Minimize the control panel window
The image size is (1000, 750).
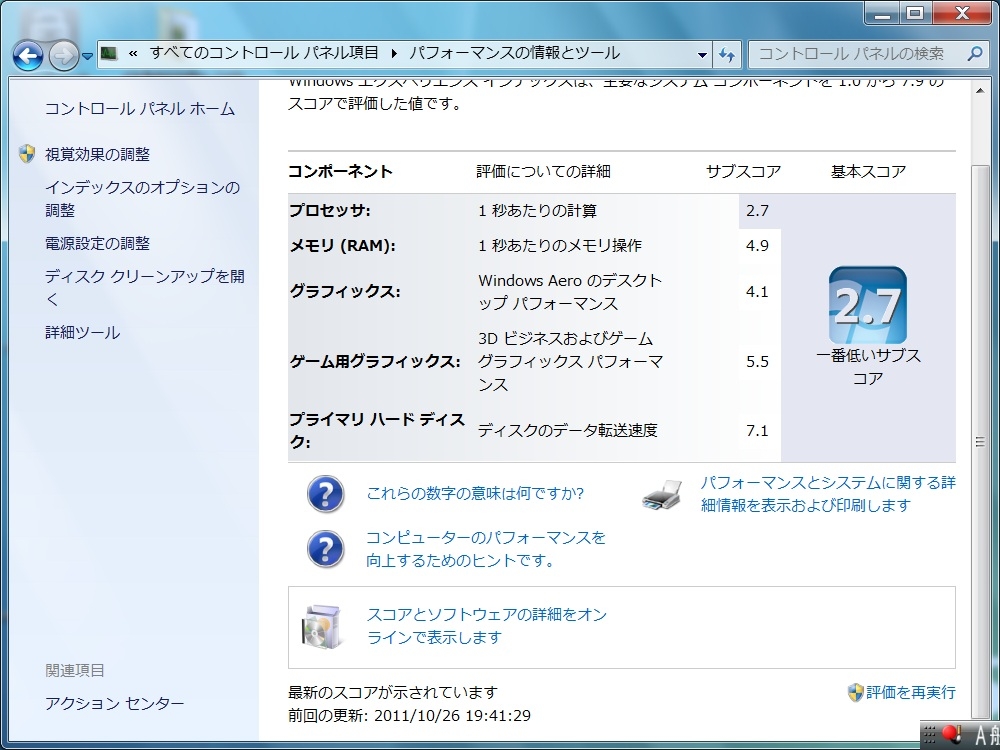(882, 13)
